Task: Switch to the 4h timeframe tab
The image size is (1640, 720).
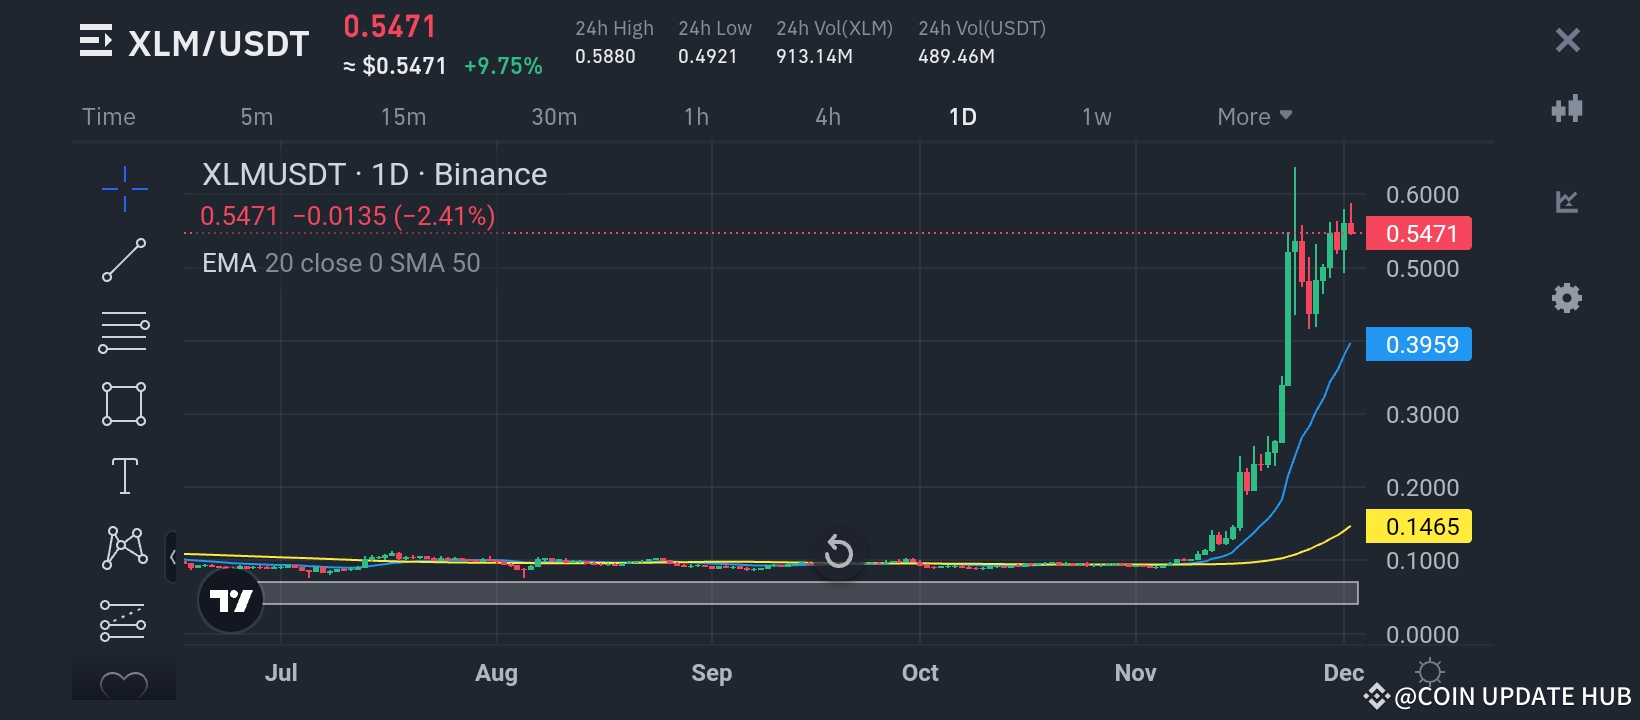Action: pyautogui.click(x=828, y=117)
